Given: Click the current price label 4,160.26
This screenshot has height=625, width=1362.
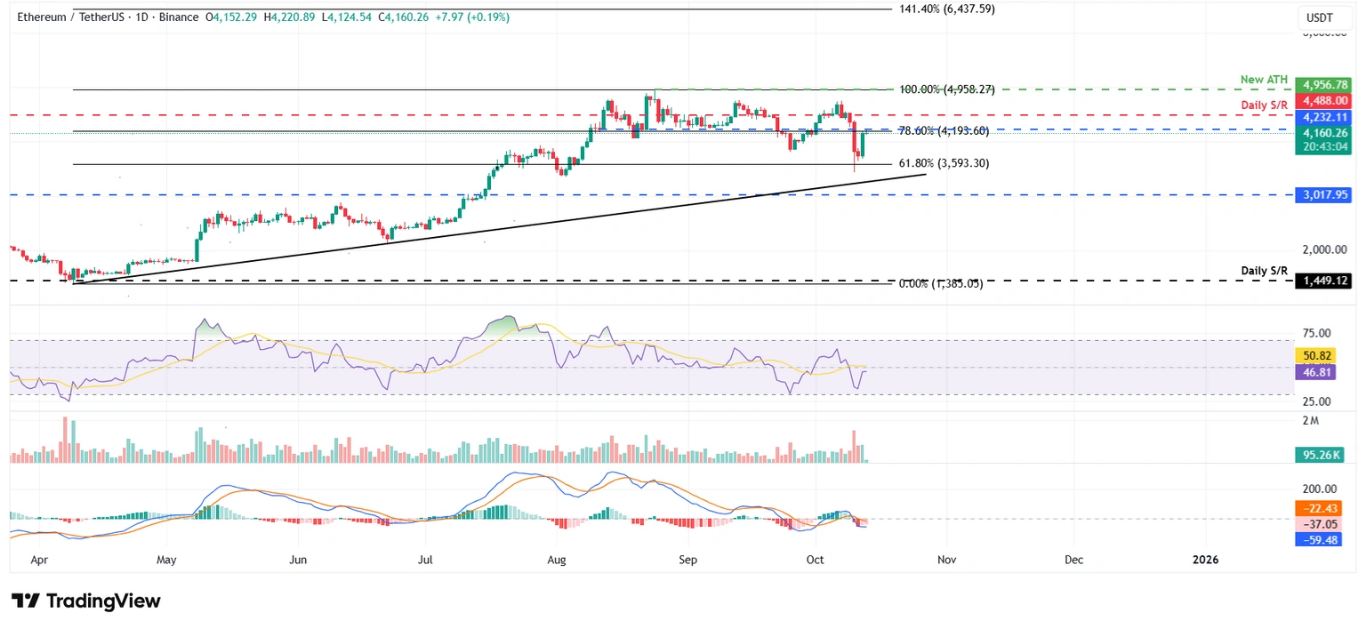Looking at the screenshot, I should pyautogui.click(x=1323, y=132).
